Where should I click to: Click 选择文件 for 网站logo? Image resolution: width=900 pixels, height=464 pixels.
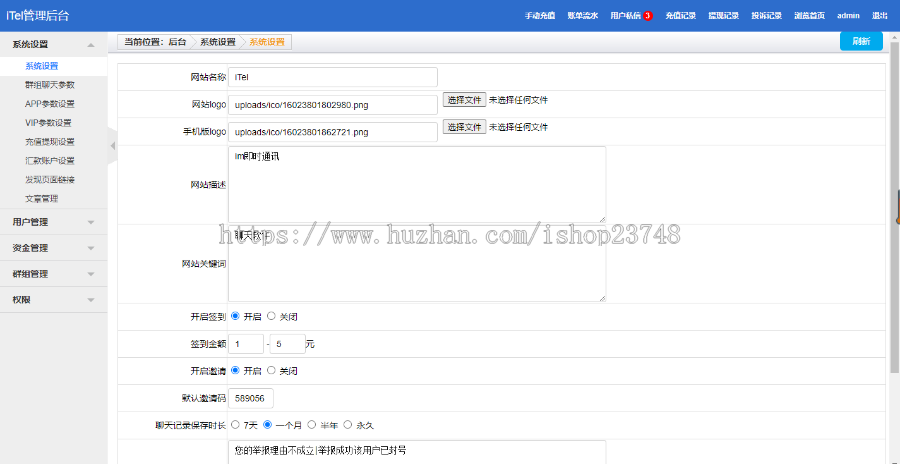(x=464, y=100)
